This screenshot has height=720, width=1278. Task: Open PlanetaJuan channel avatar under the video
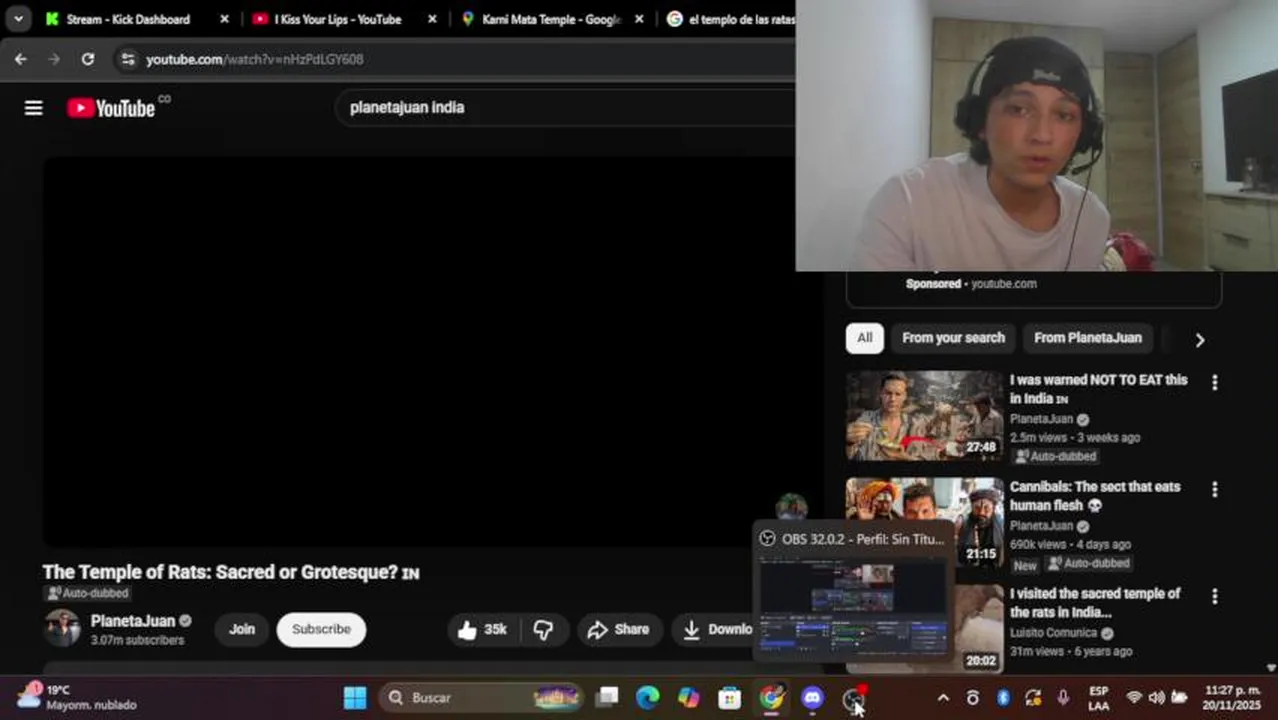61,628
